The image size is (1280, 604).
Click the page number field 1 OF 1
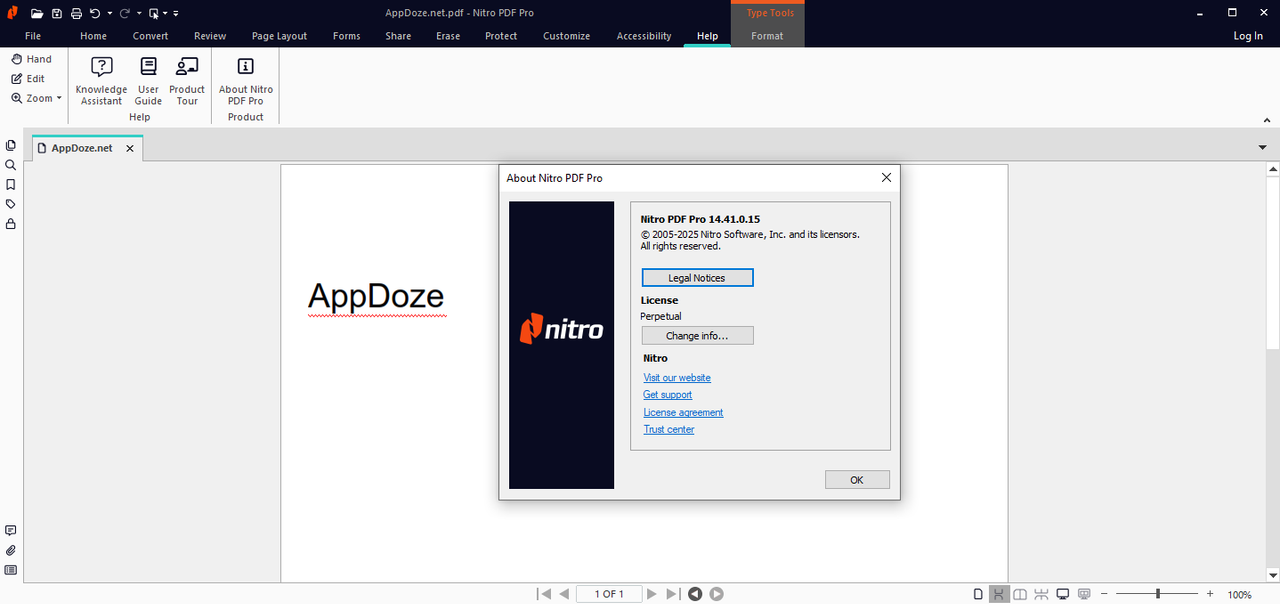pos(608,594)
